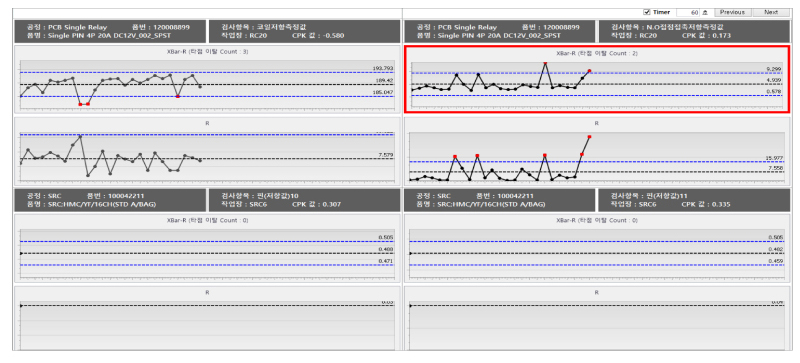Select the XBar-R chart under 핀(저장값)11

(597, 248)
